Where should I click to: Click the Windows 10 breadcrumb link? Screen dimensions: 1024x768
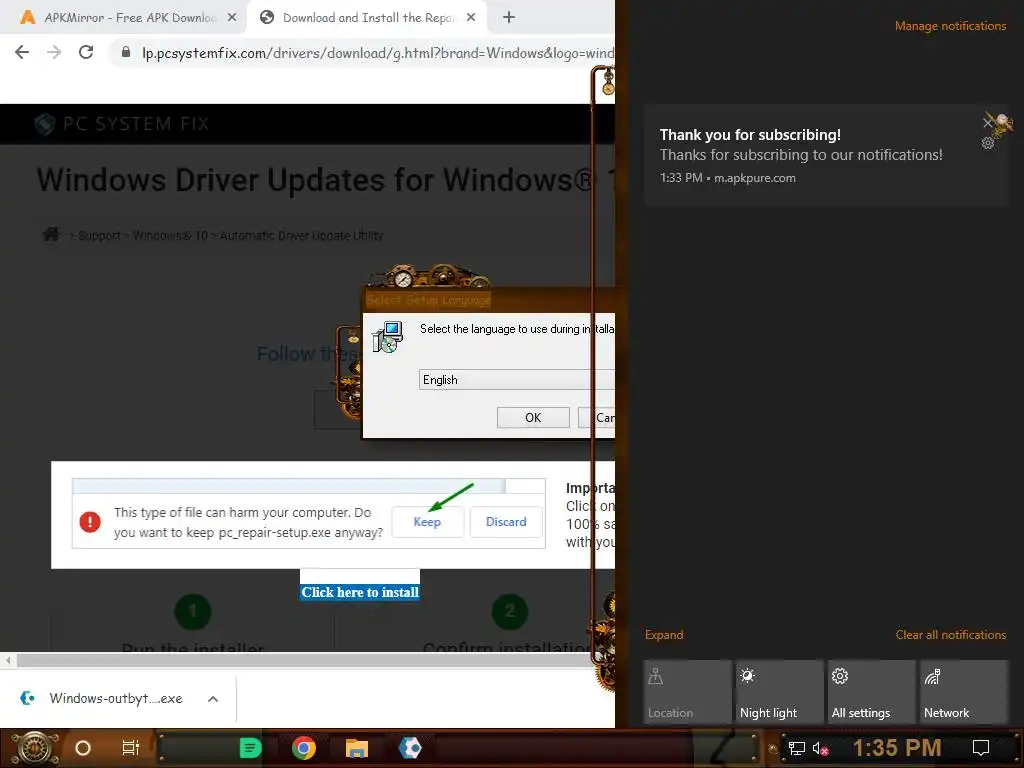[x=170, y=236]
